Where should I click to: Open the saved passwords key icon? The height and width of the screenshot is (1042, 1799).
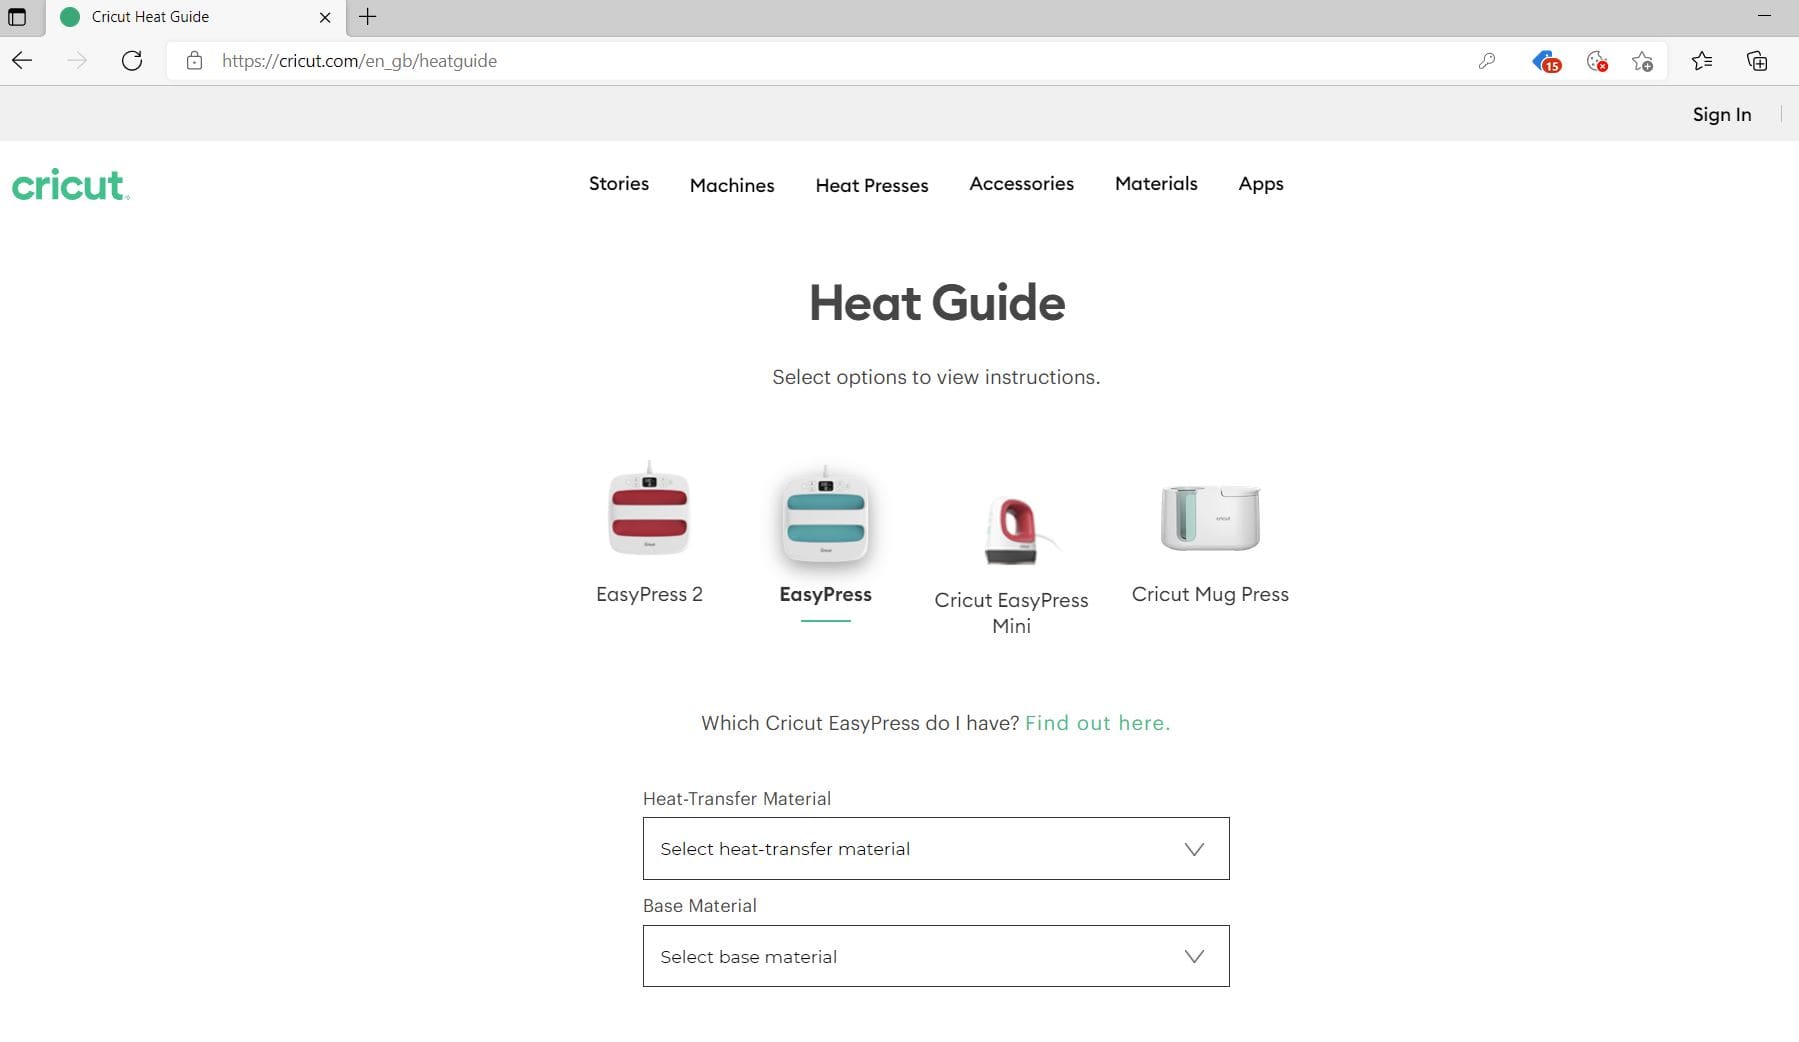1487,61
